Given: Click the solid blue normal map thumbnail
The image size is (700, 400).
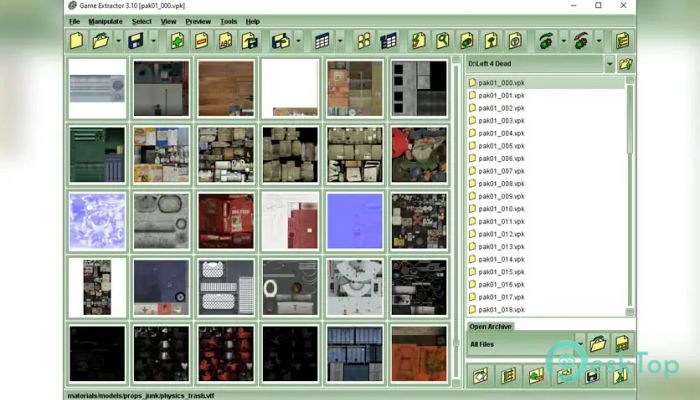Looking at the screenshot, I should [354, 221].
